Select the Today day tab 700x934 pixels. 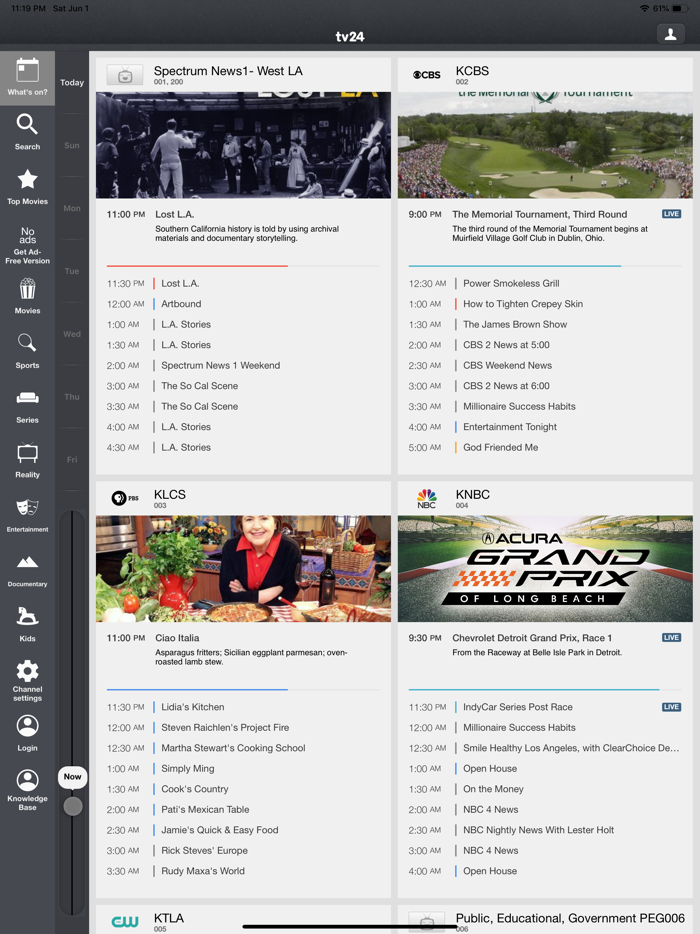[72, 82]
